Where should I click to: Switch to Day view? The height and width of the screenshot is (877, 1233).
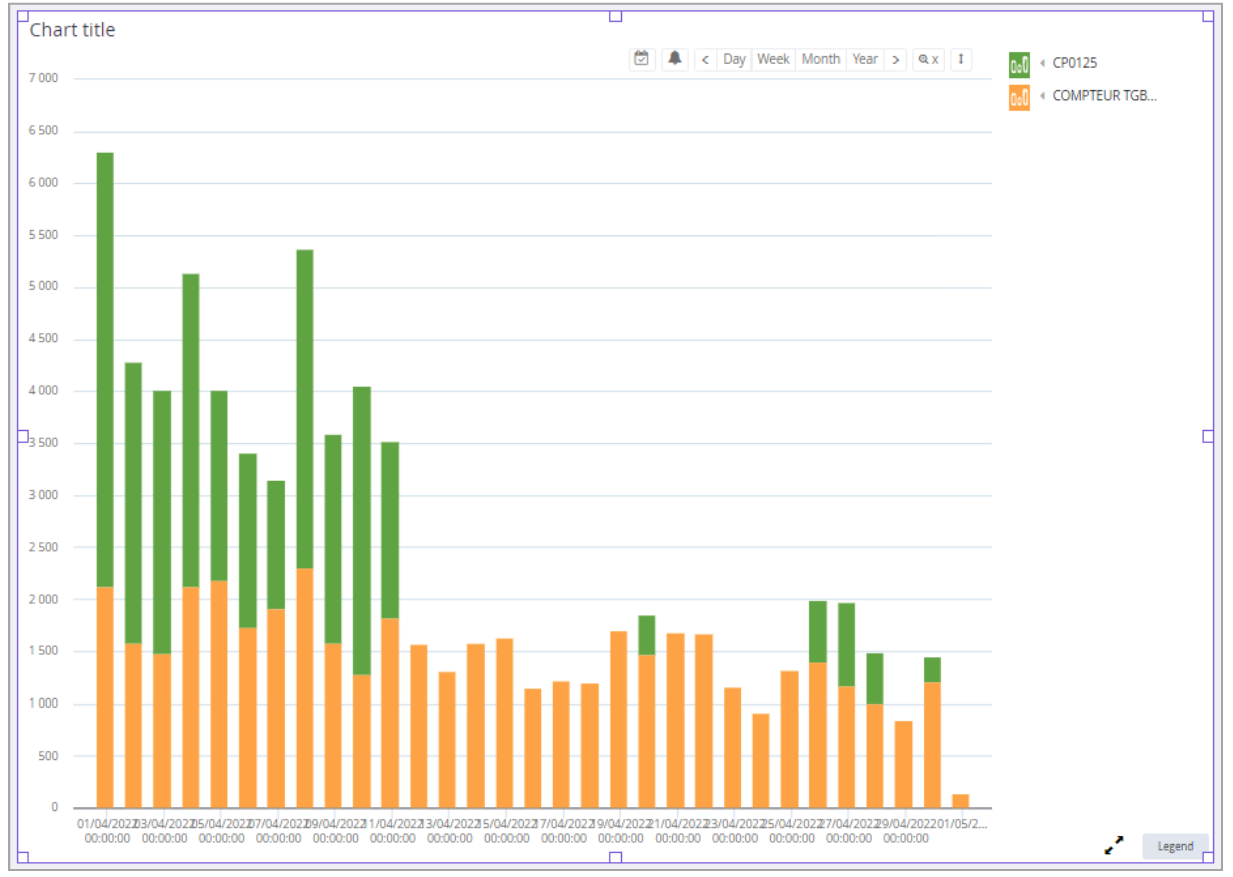coord(734,60)
